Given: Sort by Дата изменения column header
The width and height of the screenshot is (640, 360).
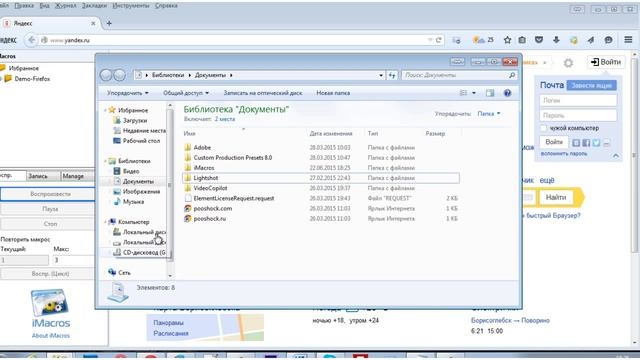Looking at the screenshot, I should click(x=331, y=133).
